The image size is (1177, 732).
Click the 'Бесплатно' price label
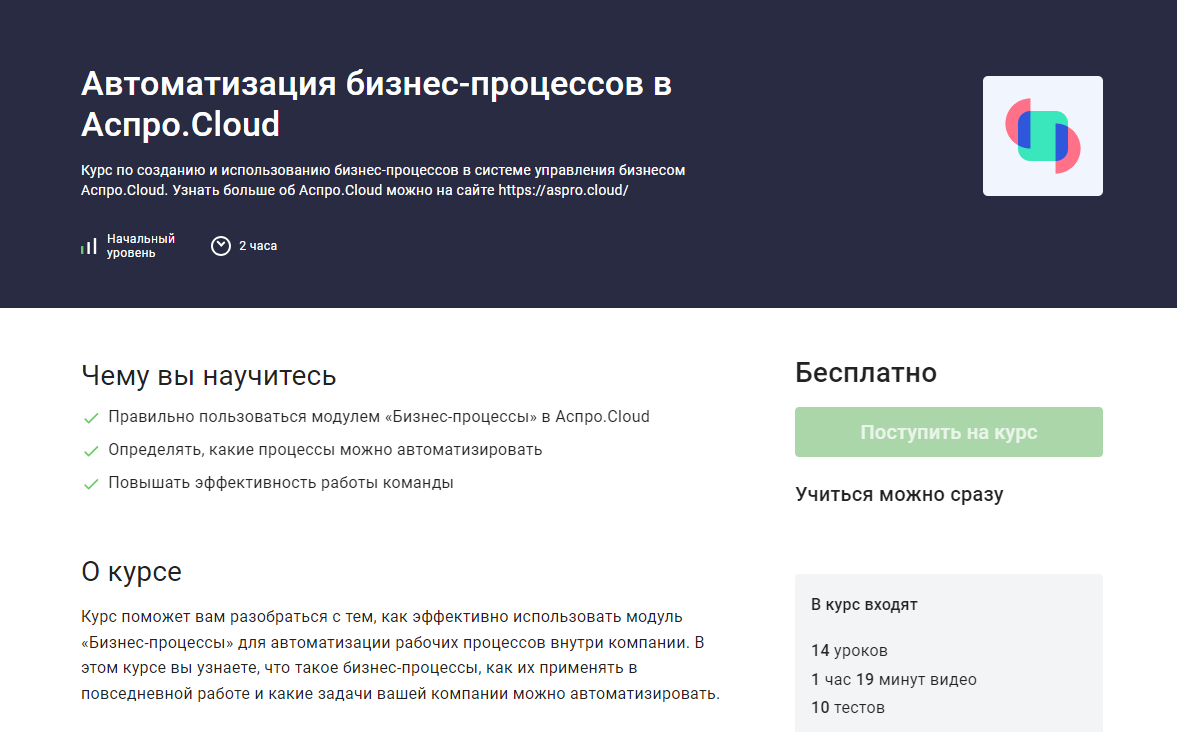[x=865, y=373]
